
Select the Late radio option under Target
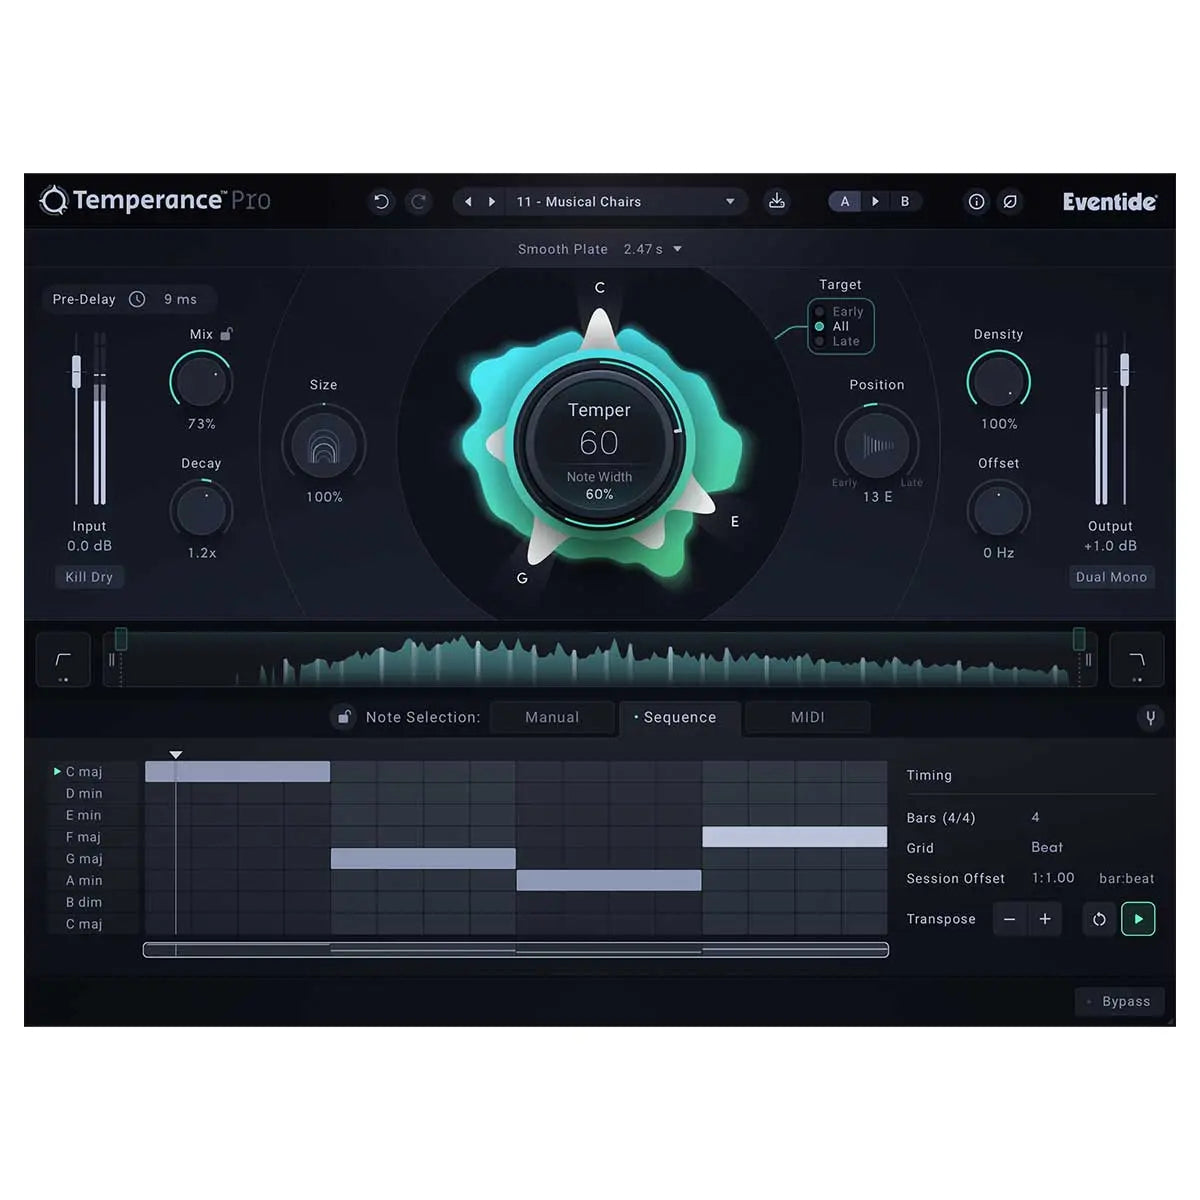[x=820, y=341]
